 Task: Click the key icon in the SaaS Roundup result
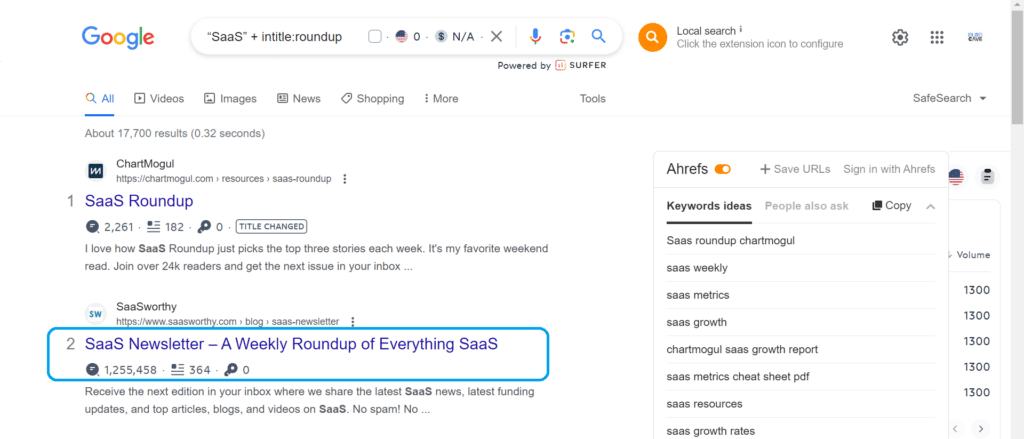204,227
